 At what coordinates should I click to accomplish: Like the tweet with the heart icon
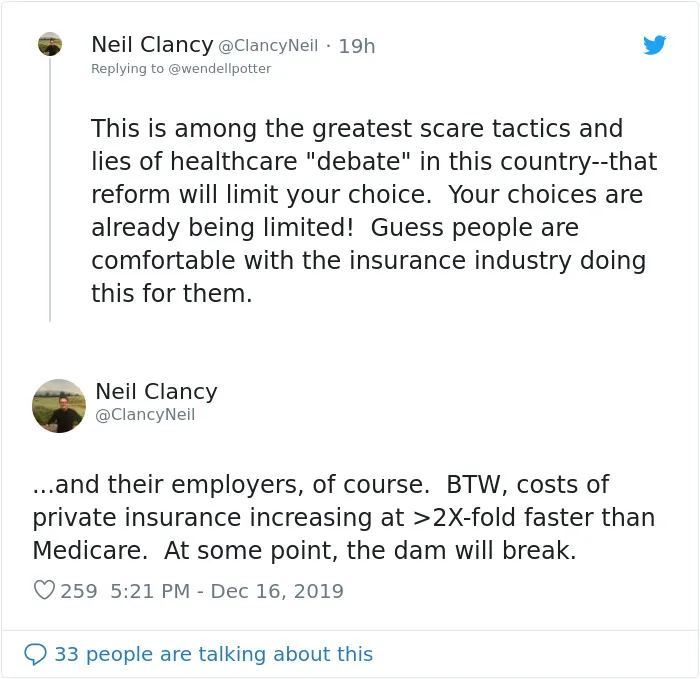[x=44, y=590]
